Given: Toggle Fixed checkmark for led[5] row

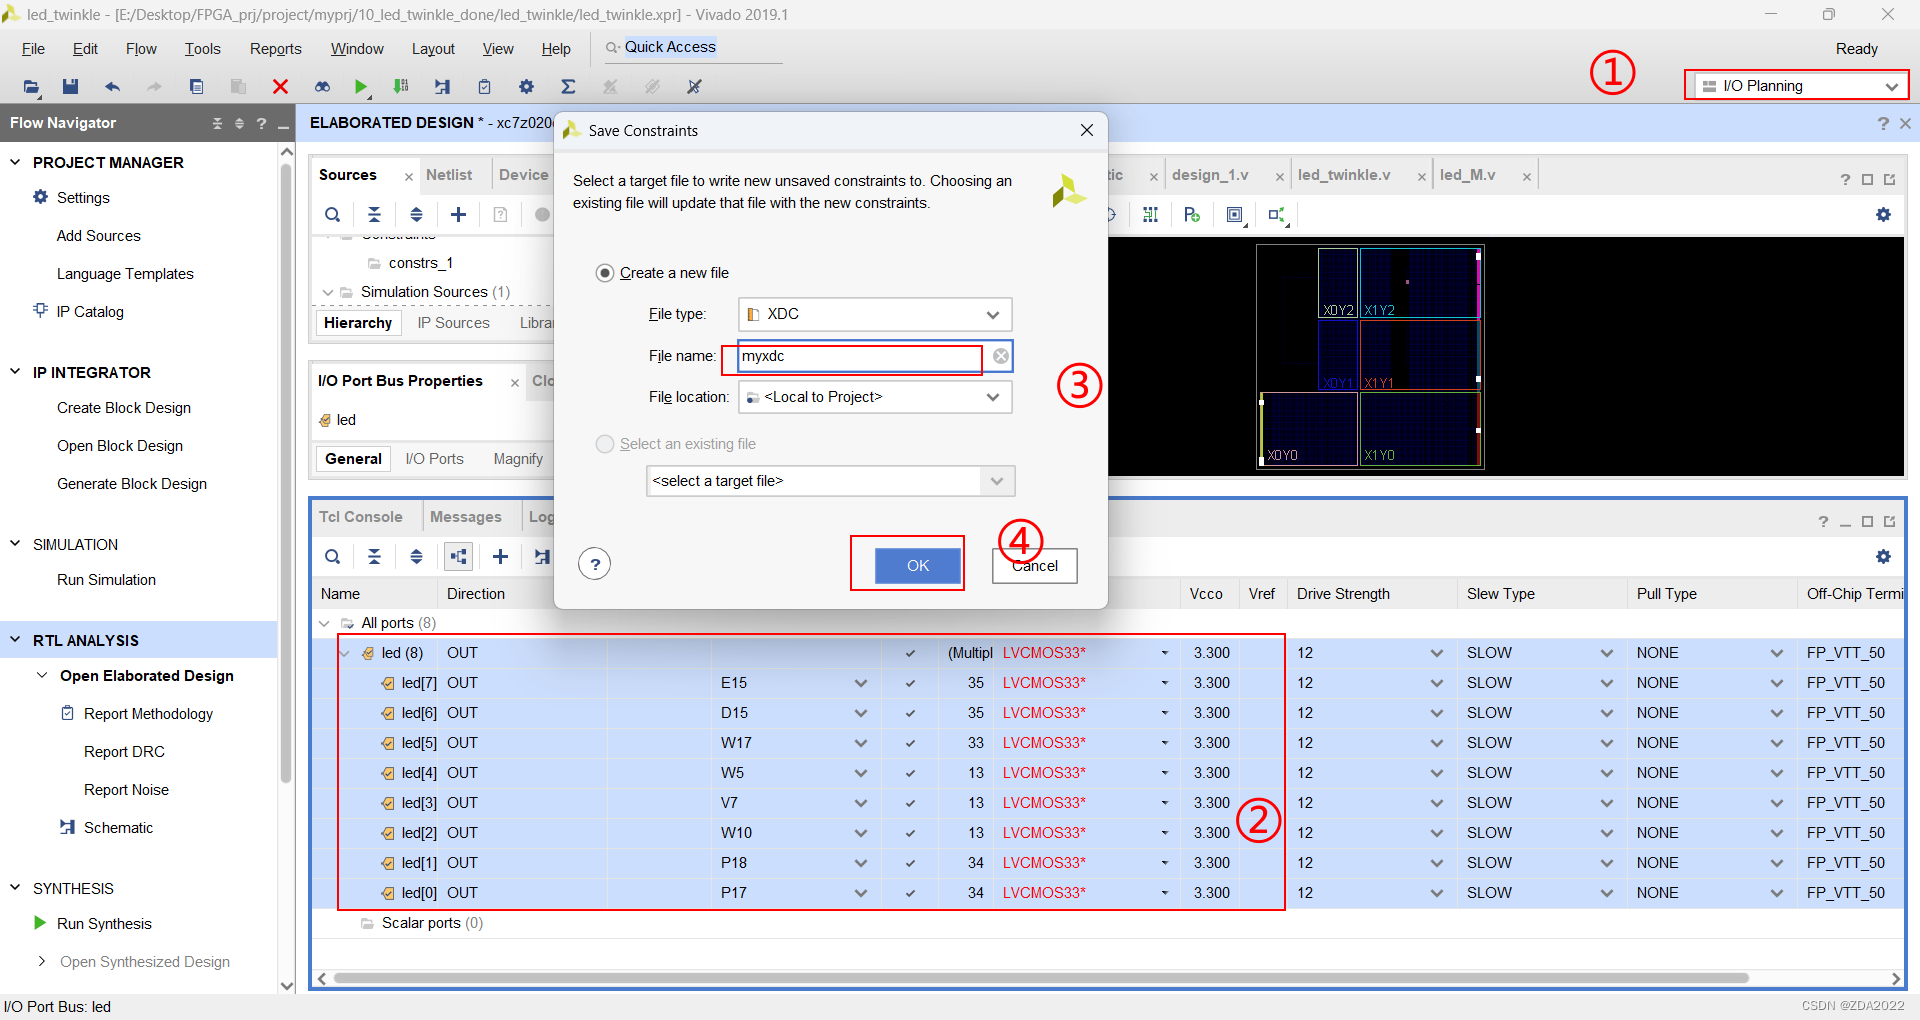Looking at the screenshot, I should coord(910,744).
